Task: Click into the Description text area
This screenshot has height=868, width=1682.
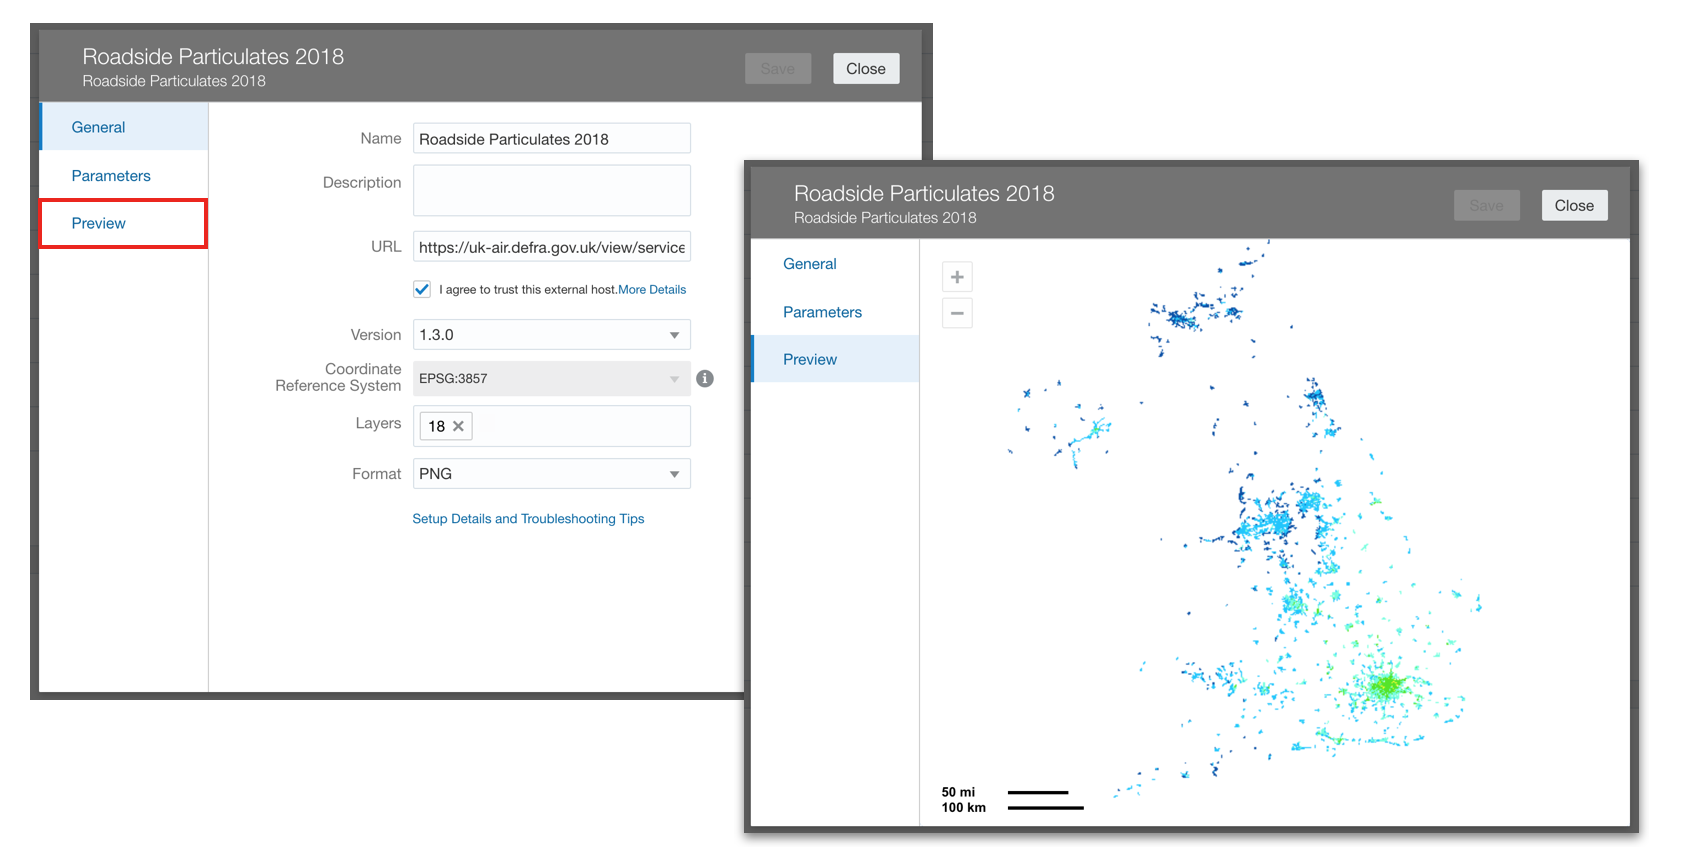Action: pos(551,191)
